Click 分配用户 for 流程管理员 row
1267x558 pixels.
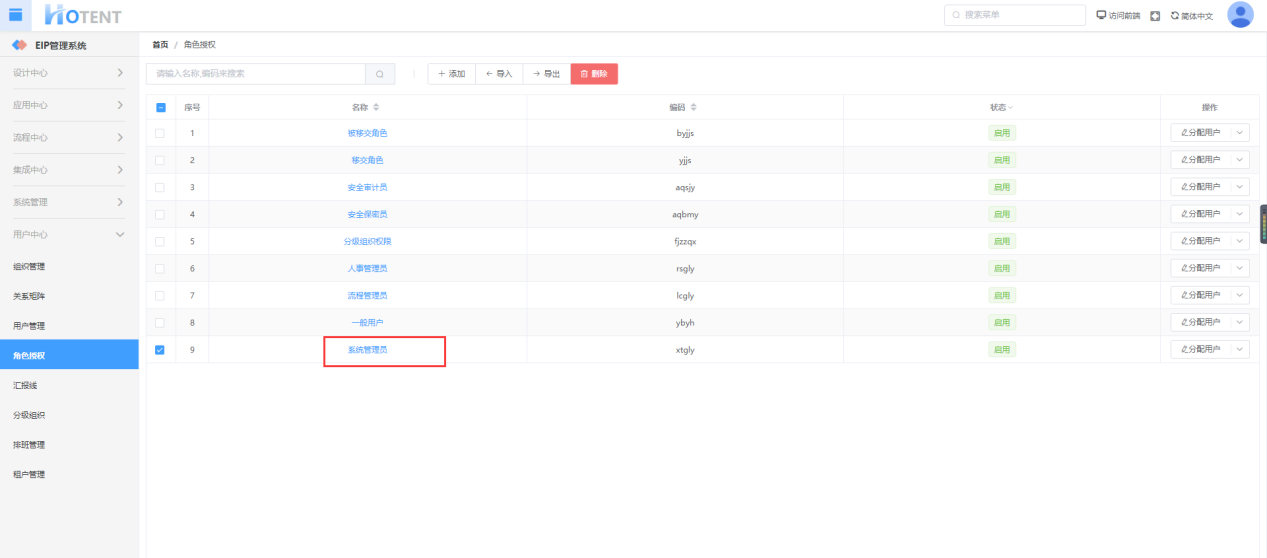(1201, 295)
